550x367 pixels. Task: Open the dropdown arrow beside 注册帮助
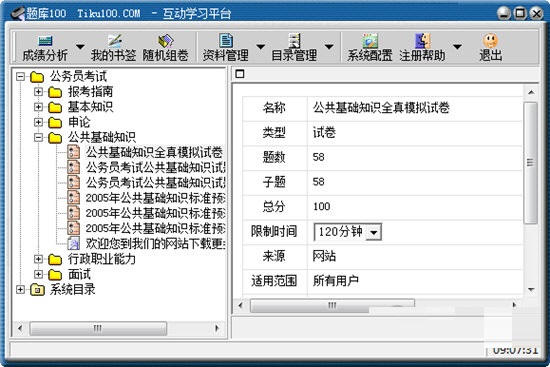(x=457, y=46)
